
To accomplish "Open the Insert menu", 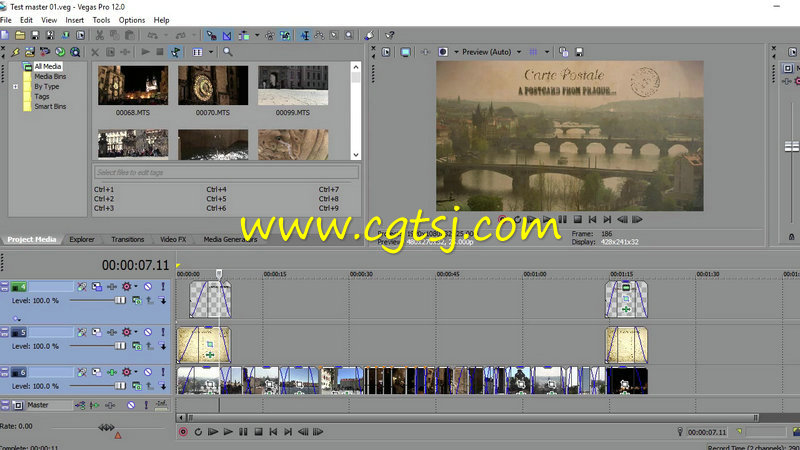I will coord(74,20).
